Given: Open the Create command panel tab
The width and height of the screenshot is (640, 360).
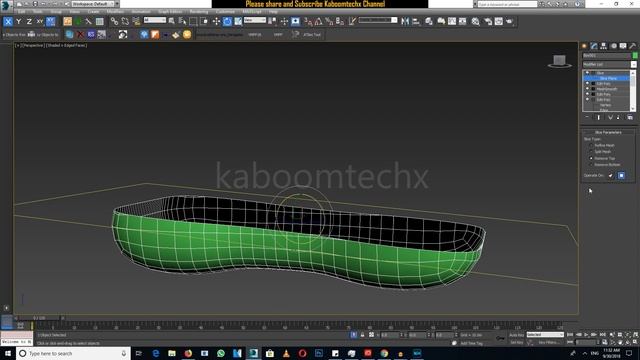Looking at the screenshot, I should tap(584, 46).
